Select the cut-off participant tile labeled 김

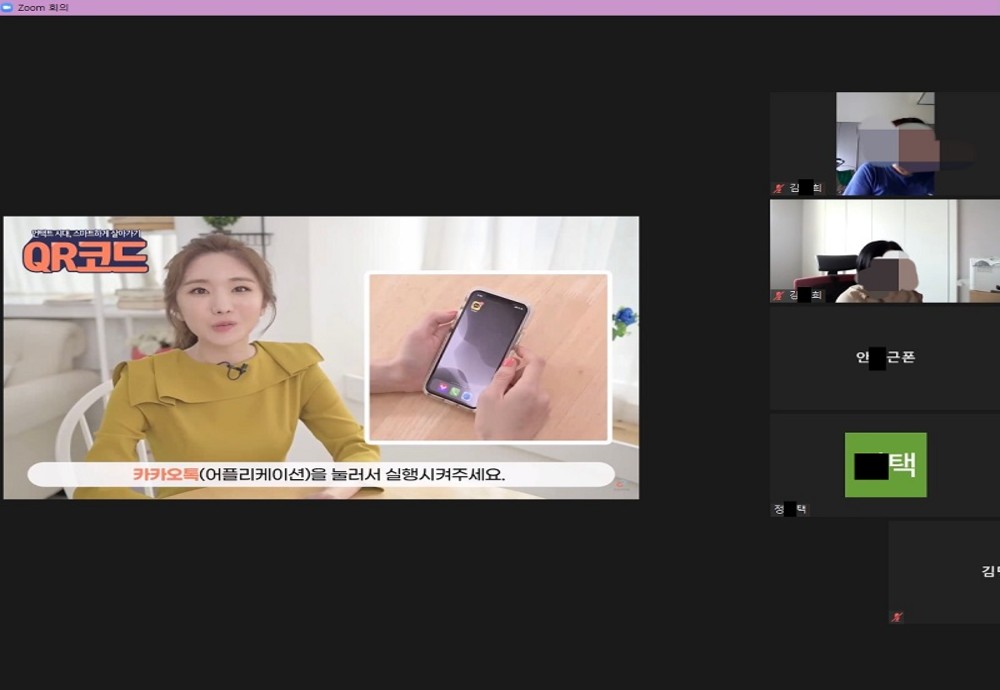(x=945, y=571)
